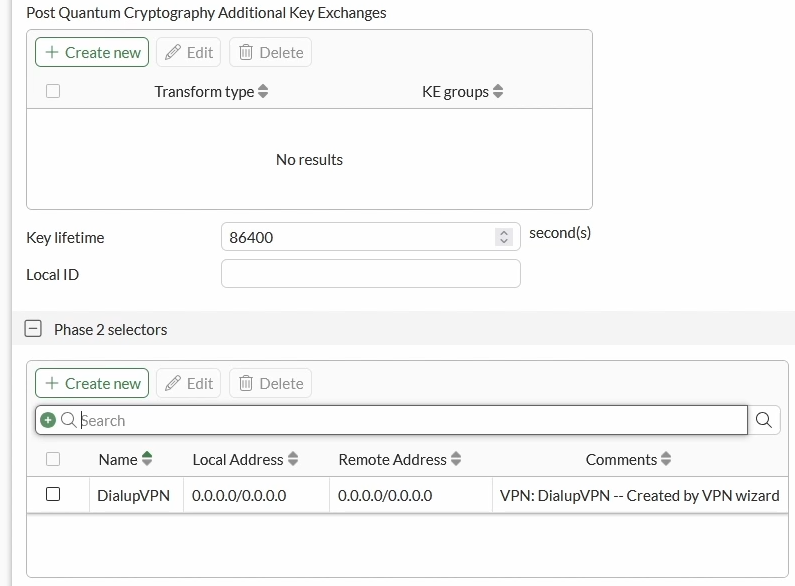
Task: Collapse the Phase 2 selectors section
Action: pyautogui.click(x=33, y=329)
